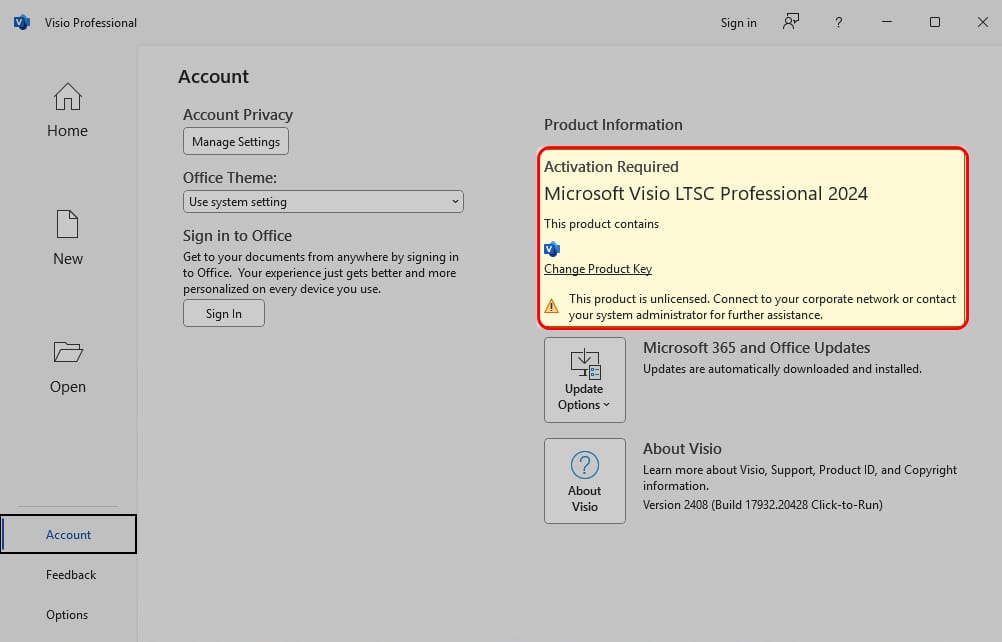Click the Sign In button under Sign in to Office

coord(224,314)
